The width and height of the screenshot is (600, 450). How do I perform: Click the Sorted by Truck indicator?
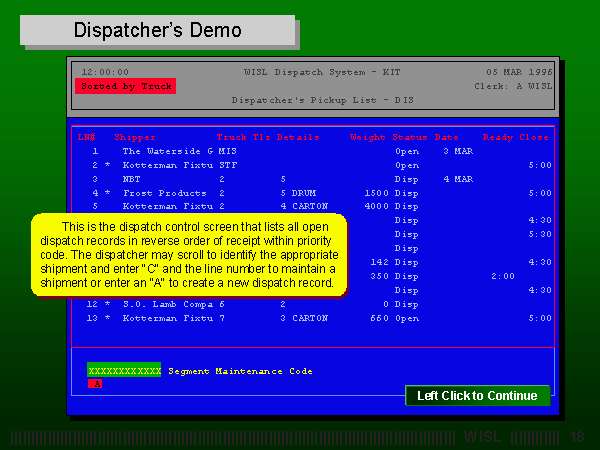pyautogui.click(x=126, y=86)
